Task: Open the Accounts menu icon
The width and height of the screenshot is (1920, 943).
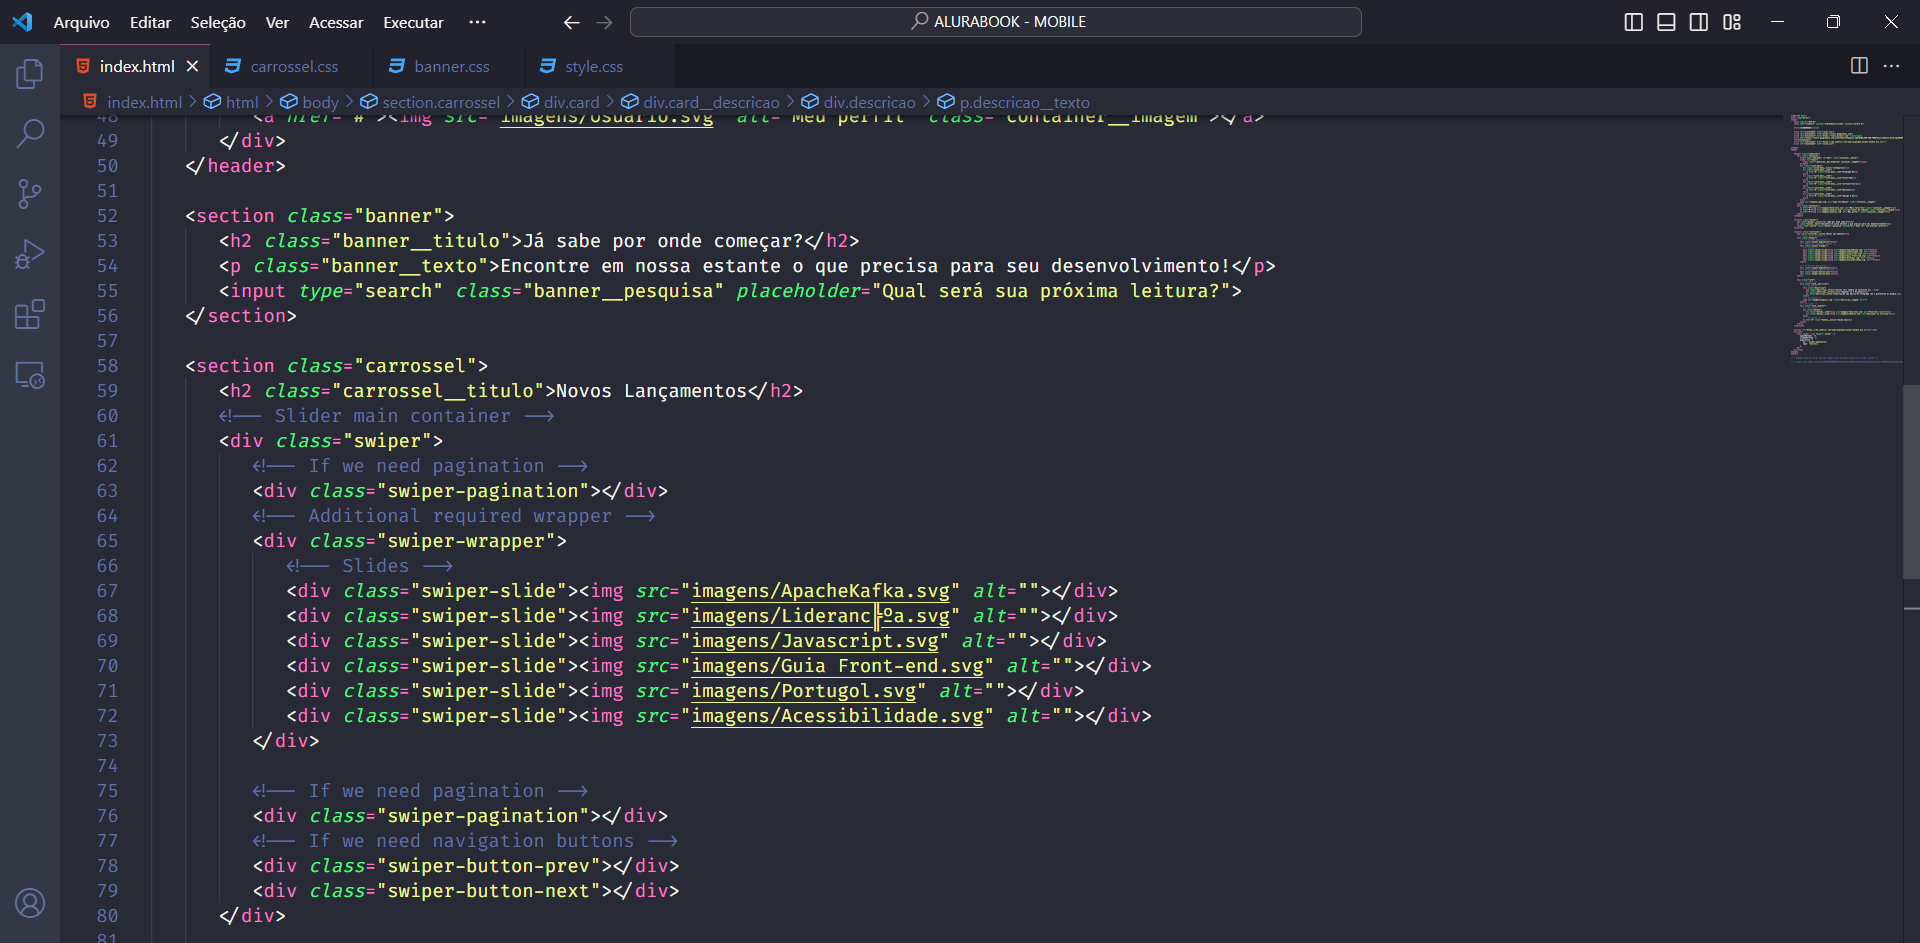Action: pos(30,903)
